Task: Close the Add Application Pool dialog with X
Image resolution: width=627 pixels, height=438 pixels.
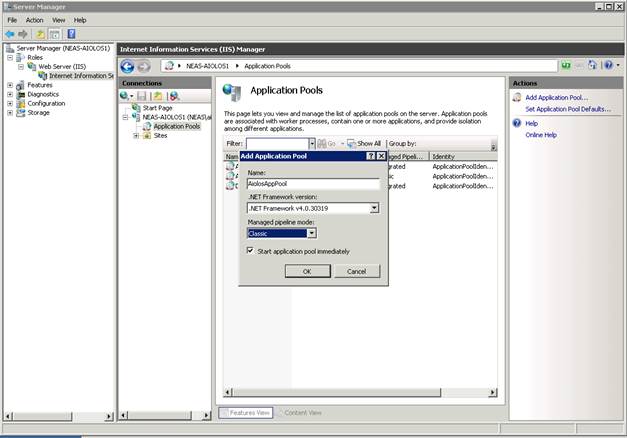Action: tap(381, 156)
